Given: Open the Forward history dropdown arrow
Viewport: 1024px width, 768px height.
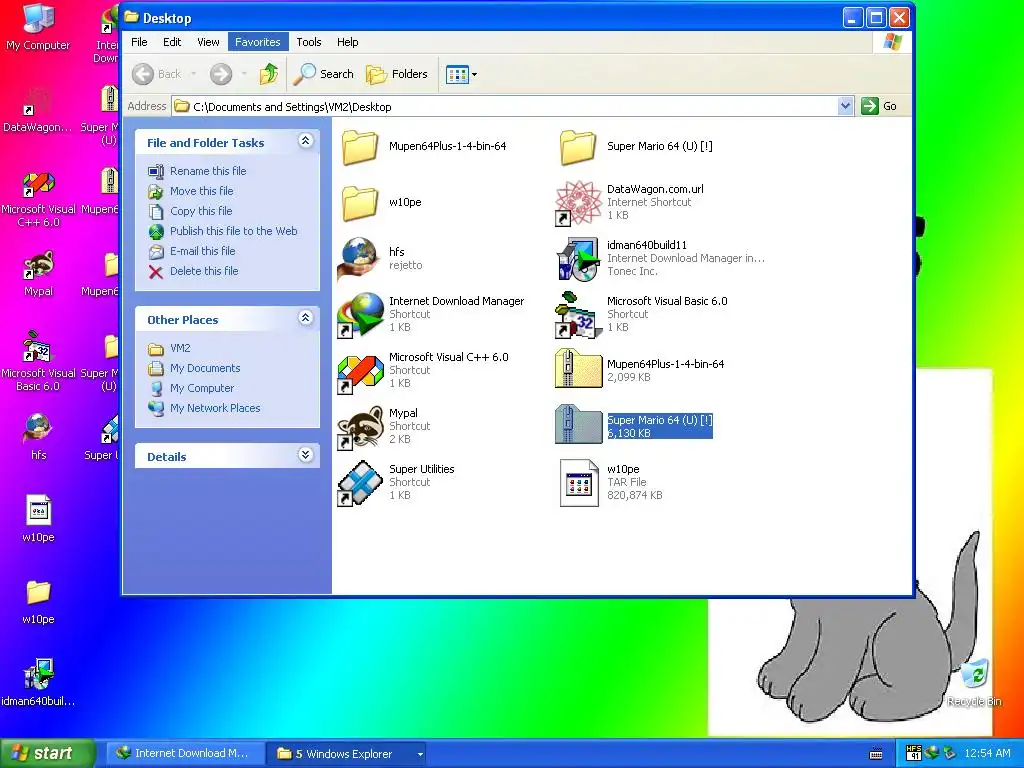Looking at the screenshot, I should pyautogui.click(x=244, y=74).
